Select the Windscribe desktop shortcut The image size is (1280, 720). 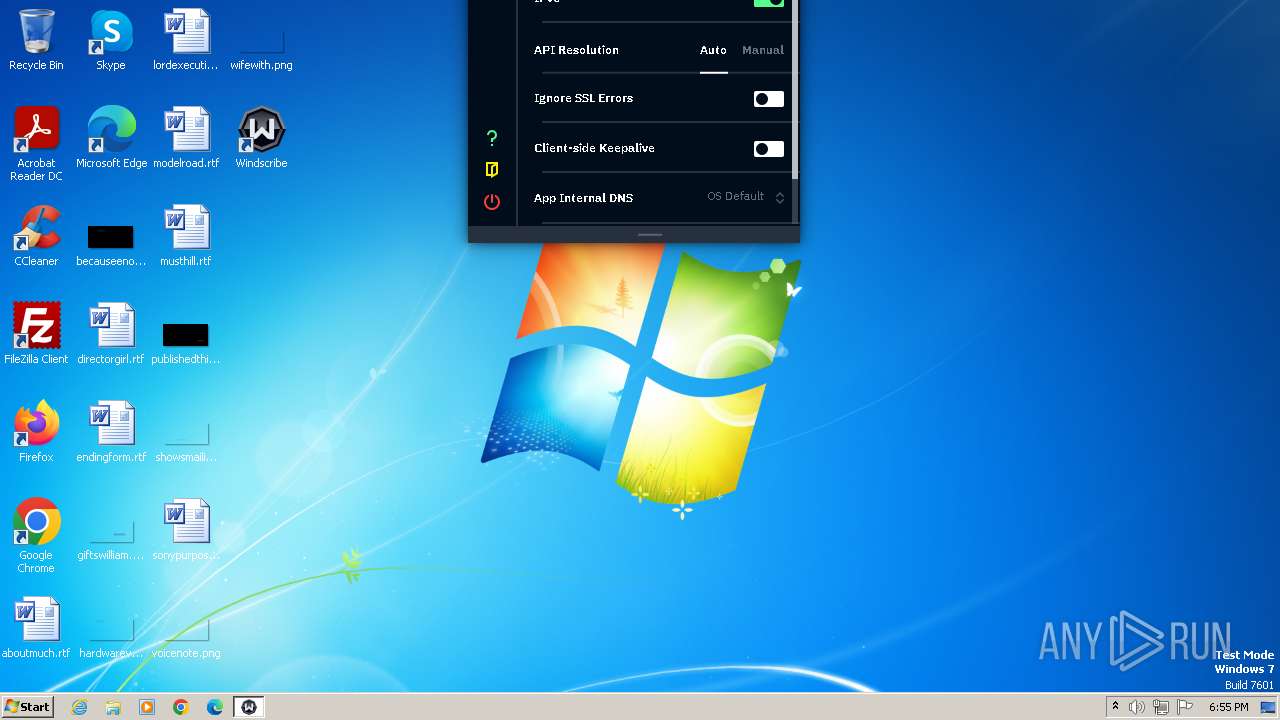click(x=261, y=139)
